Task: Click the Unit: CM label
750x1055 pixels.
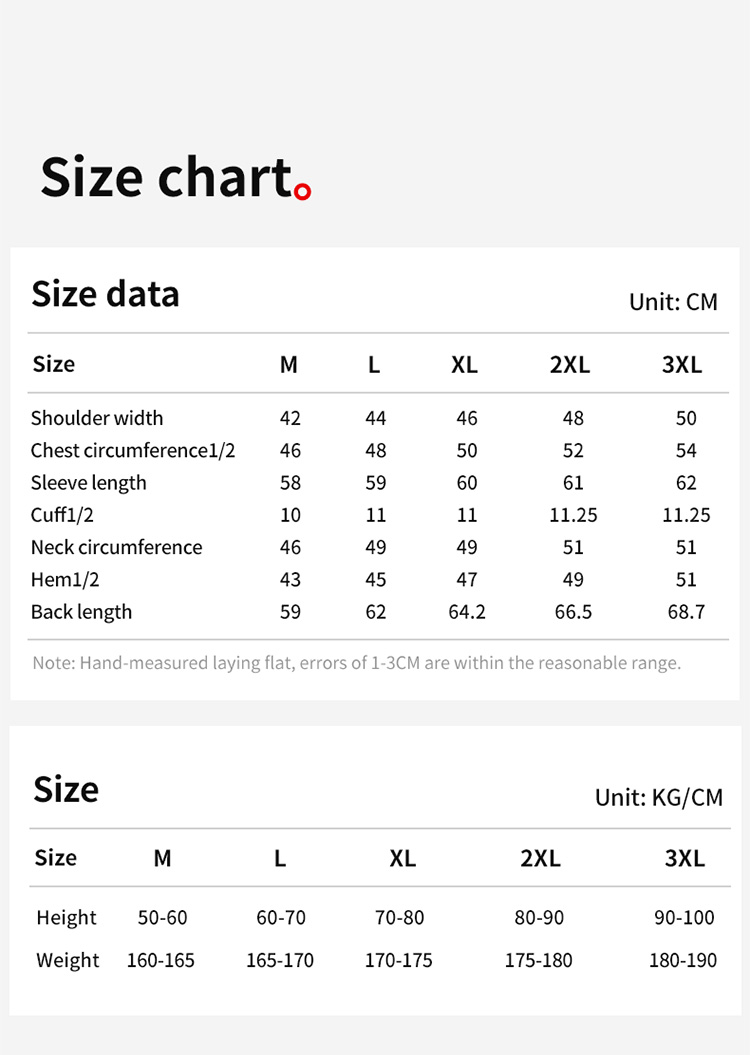Action: 673,302
